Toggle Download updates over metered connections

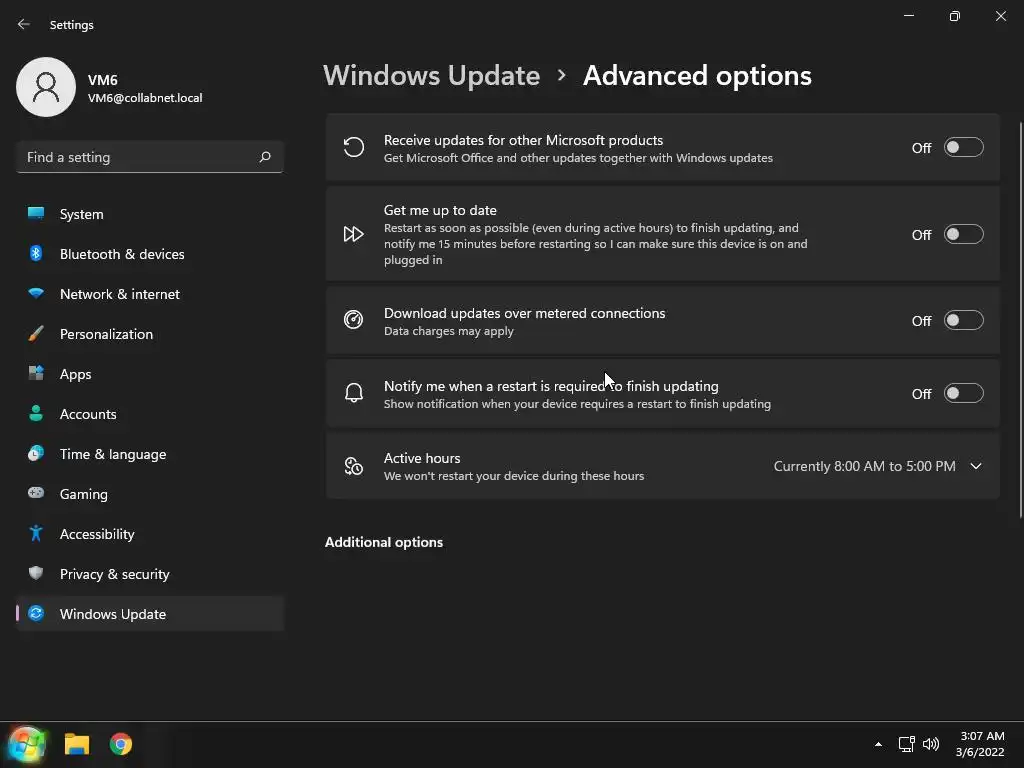pyautogui.click(x=963, y=321)
